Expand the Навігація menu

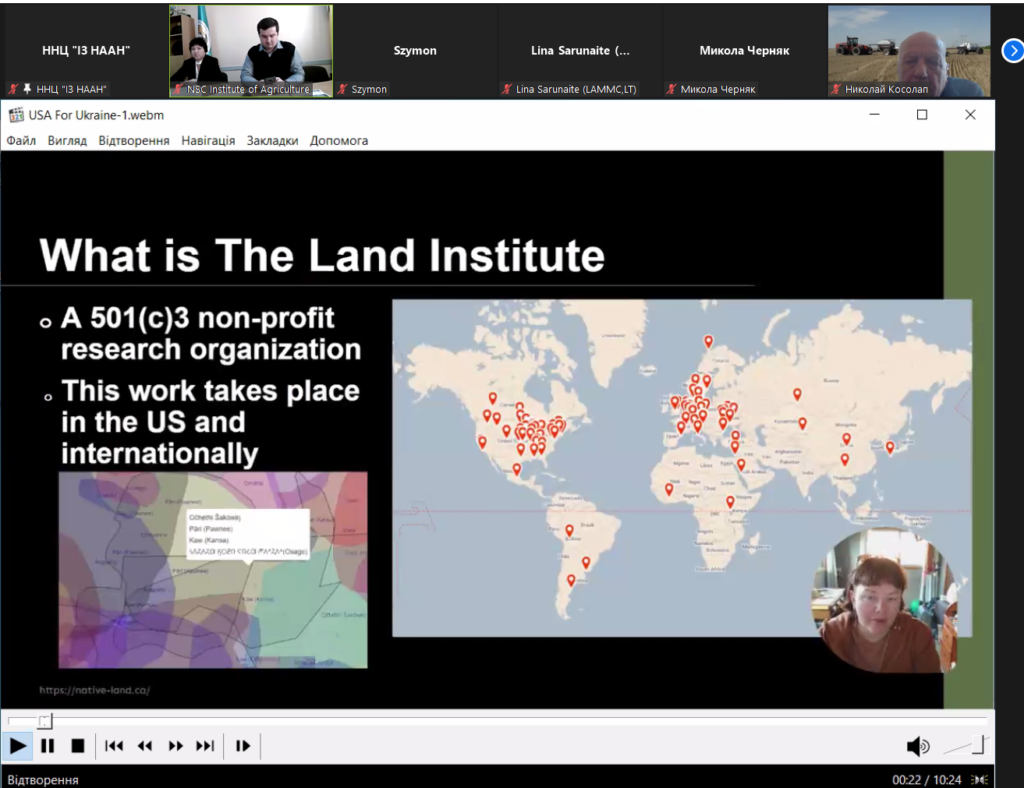208,141
